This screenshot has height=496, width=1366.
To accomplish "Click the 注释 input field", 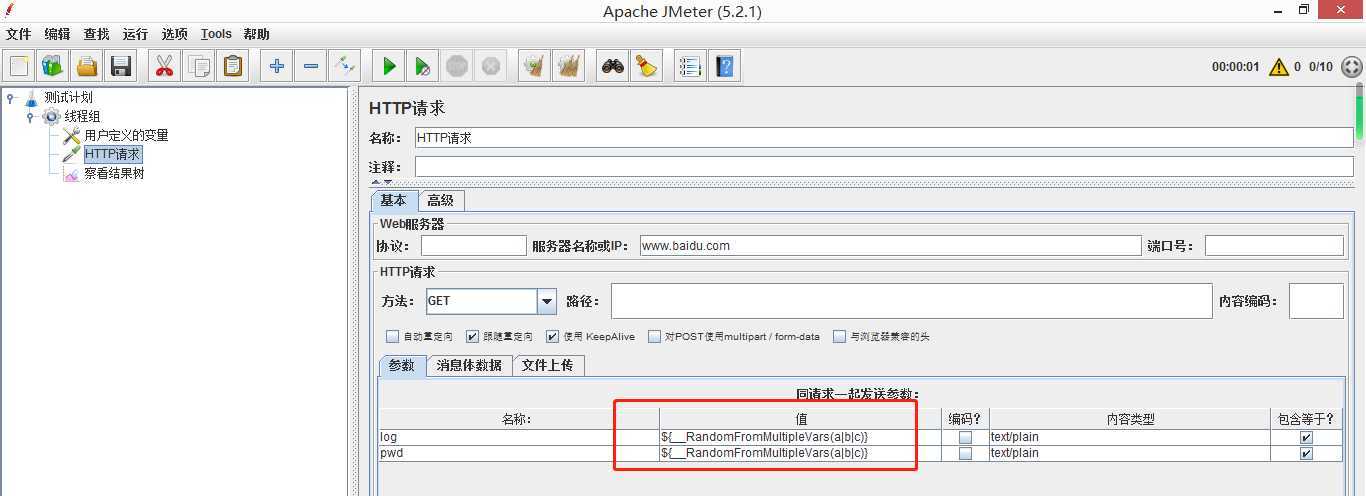I will tap(883, 167).
